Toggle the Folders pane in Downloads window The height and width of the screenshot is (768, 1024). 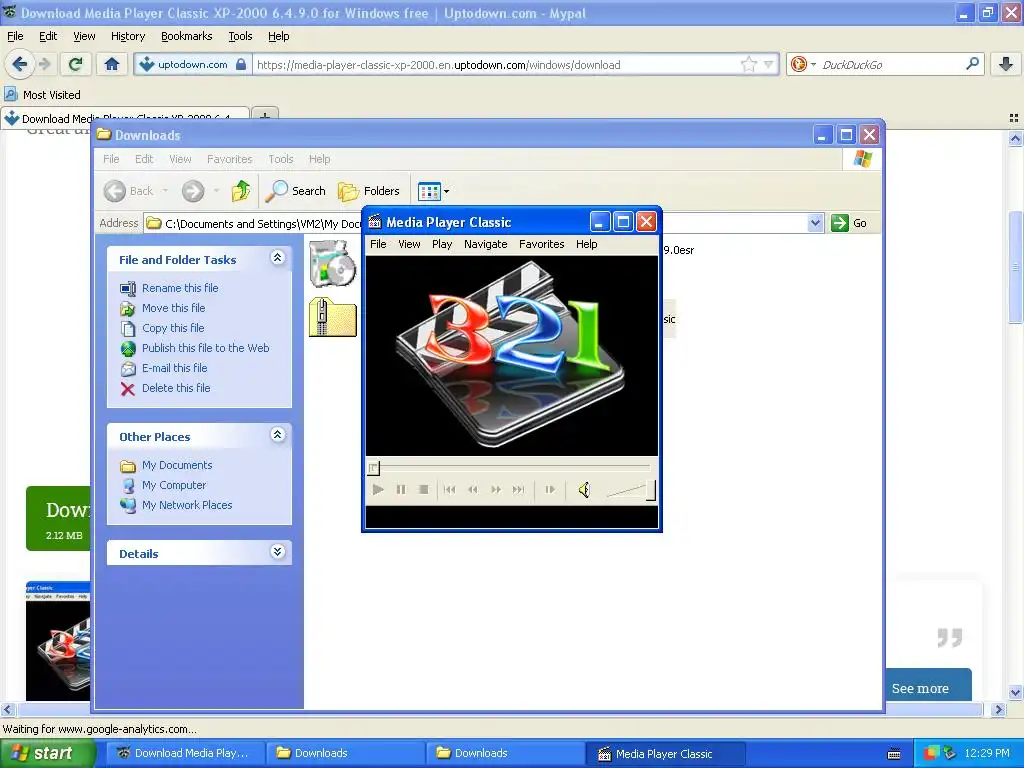pyautogui.click(x=369, y=191)
